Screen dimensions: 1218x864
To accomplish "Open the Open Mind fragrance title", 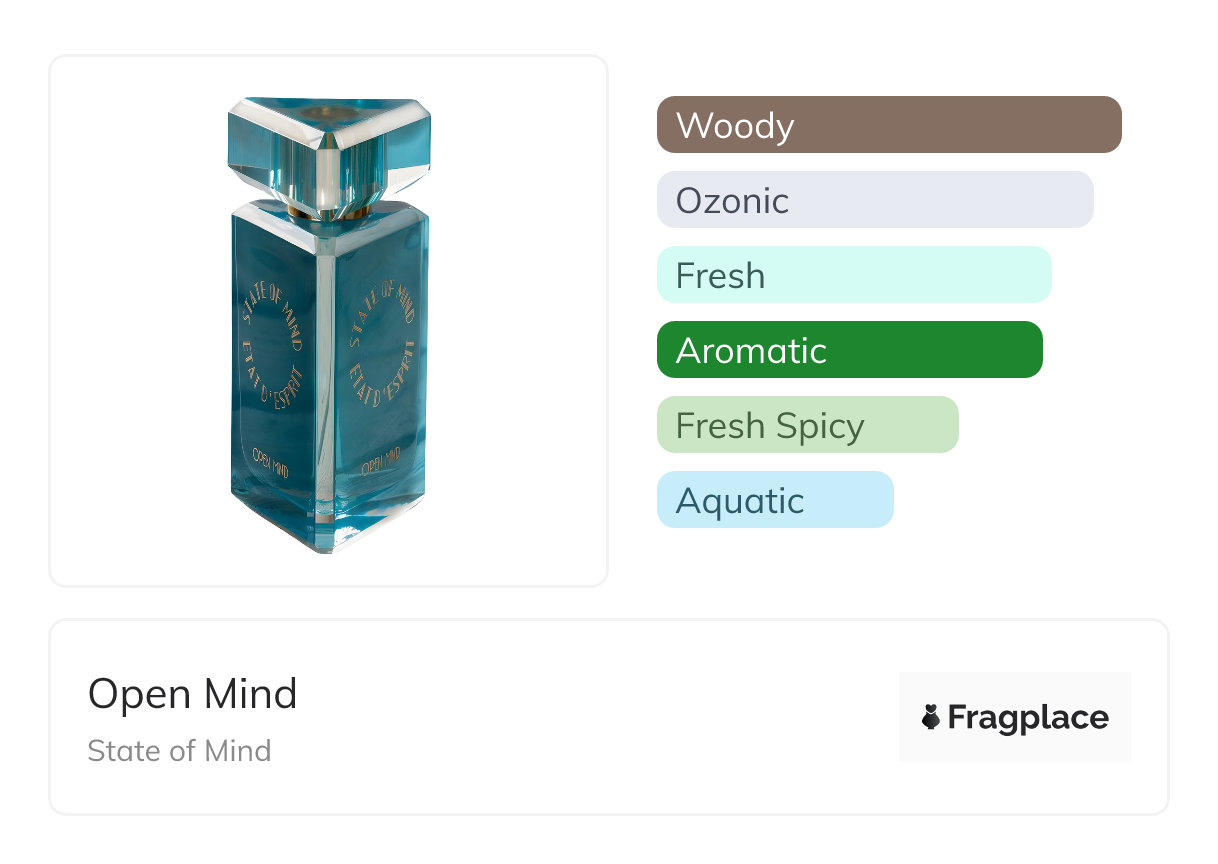I will 193,694.
